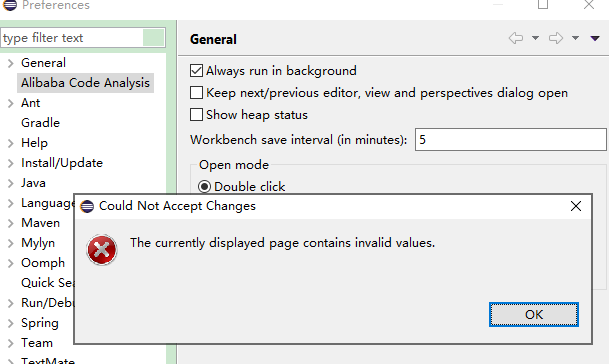Select Java in the preferences tree
This screenshot has height=364, width=609.
pos(33,183)
